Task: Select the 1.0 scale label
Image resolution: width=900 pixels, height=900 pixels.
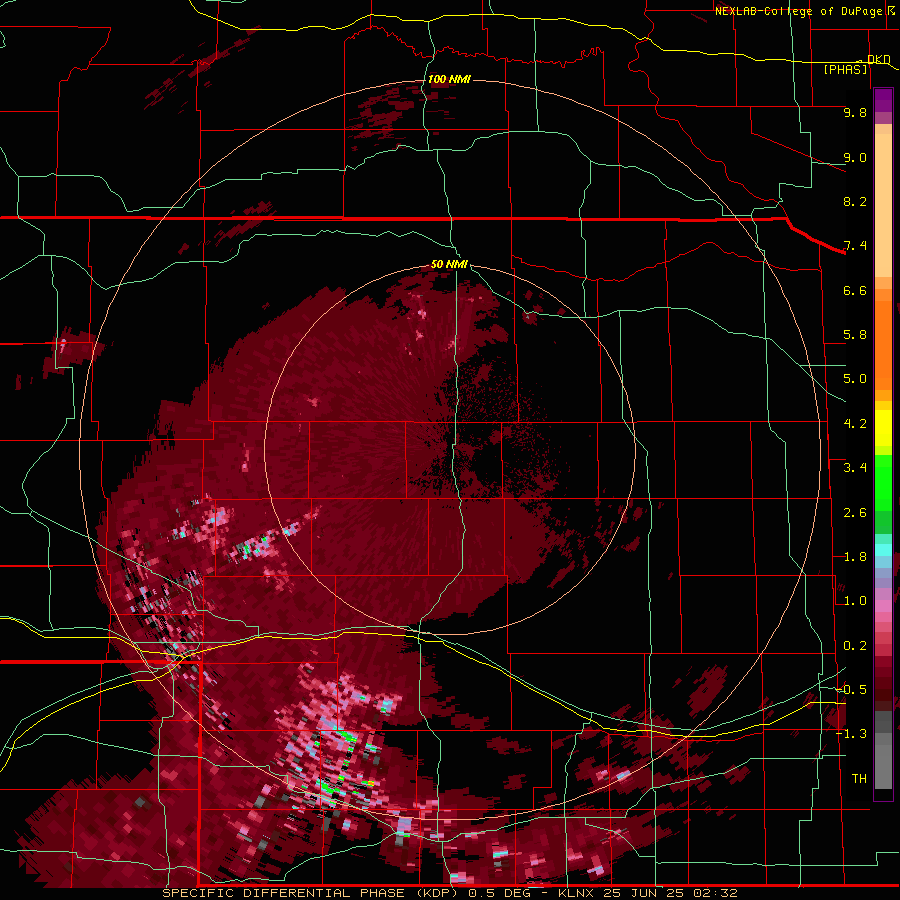Action: tap(855, 601)
